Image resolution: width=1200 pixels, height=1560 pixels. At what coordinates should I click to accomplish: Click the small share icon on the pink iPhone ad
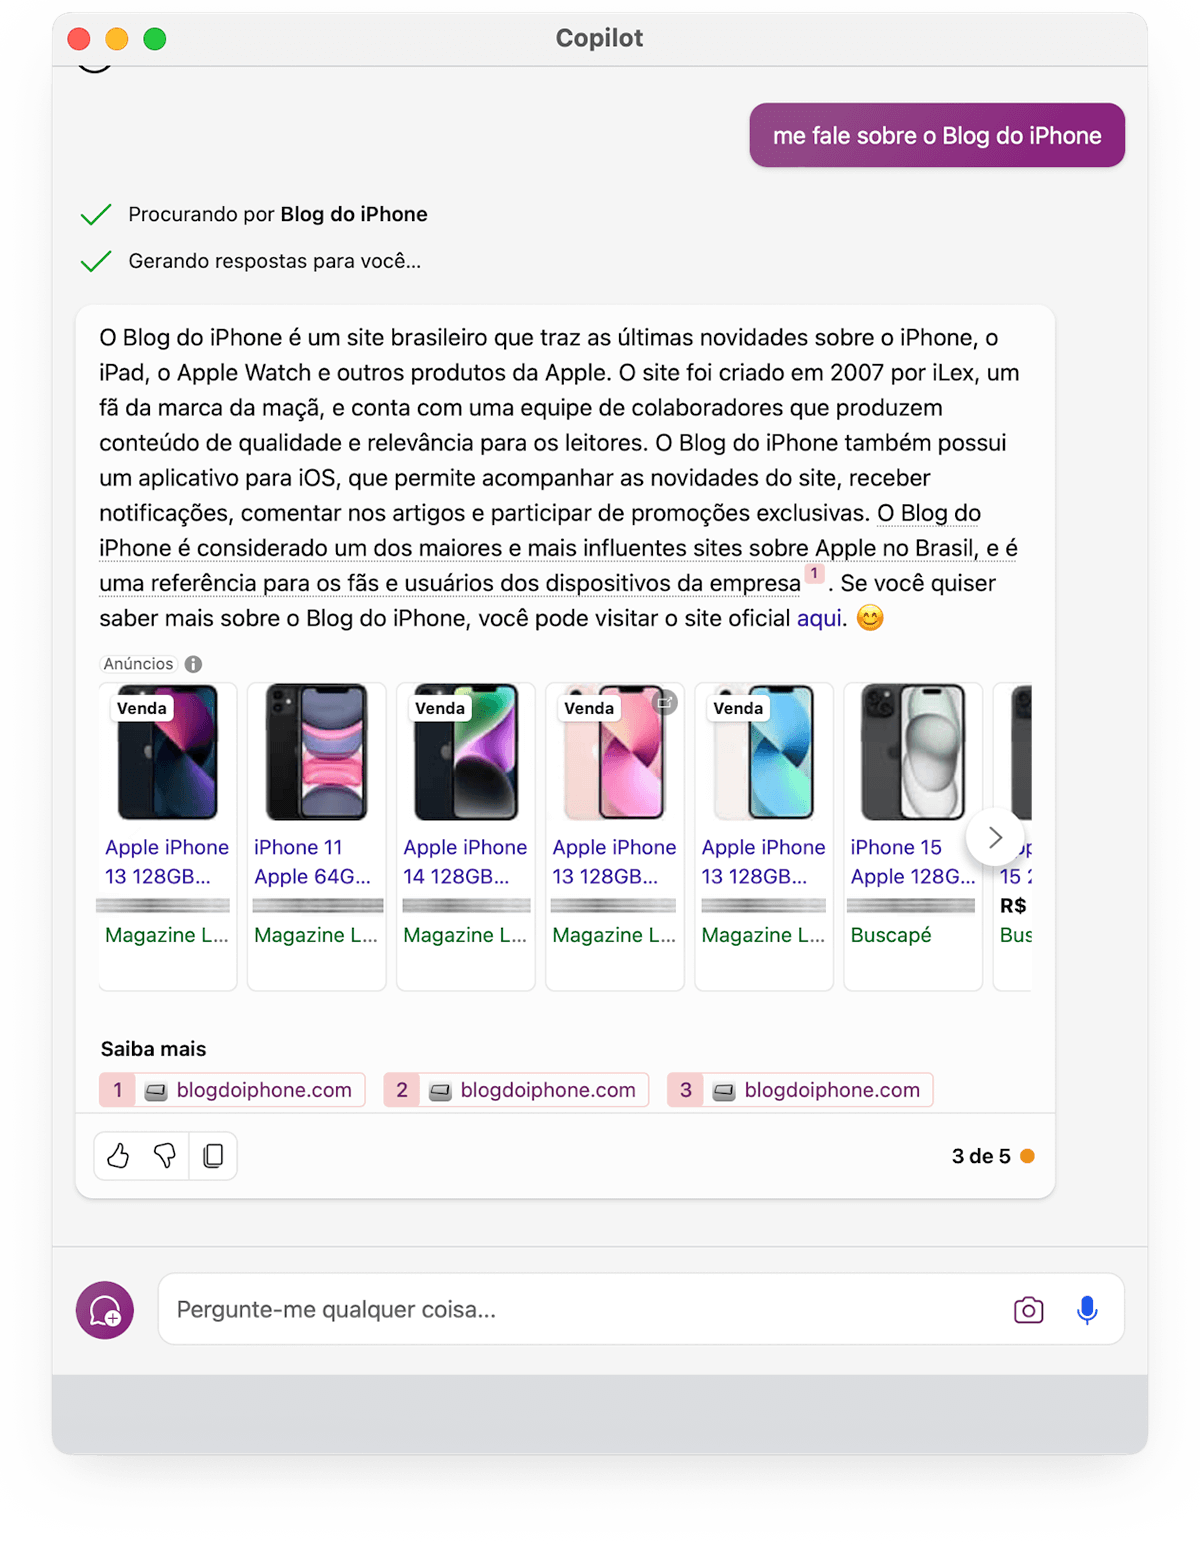point(665,702)
